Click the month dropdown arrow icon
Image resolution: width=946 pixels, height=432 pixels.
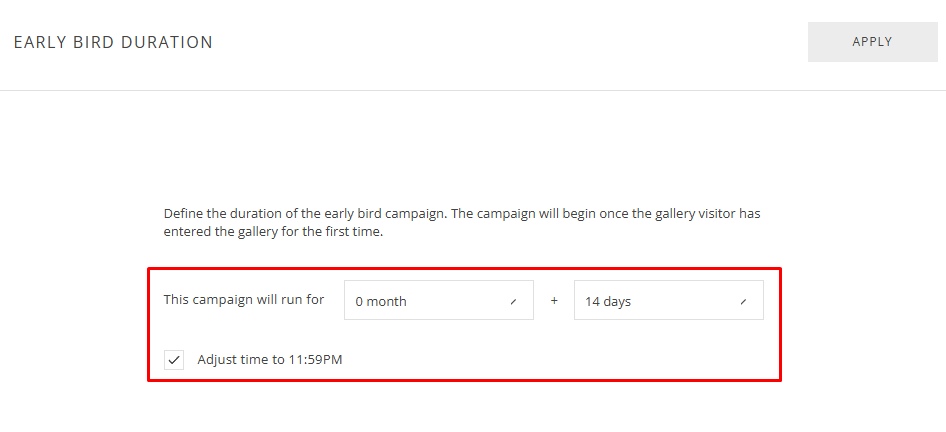click(514, 301)
